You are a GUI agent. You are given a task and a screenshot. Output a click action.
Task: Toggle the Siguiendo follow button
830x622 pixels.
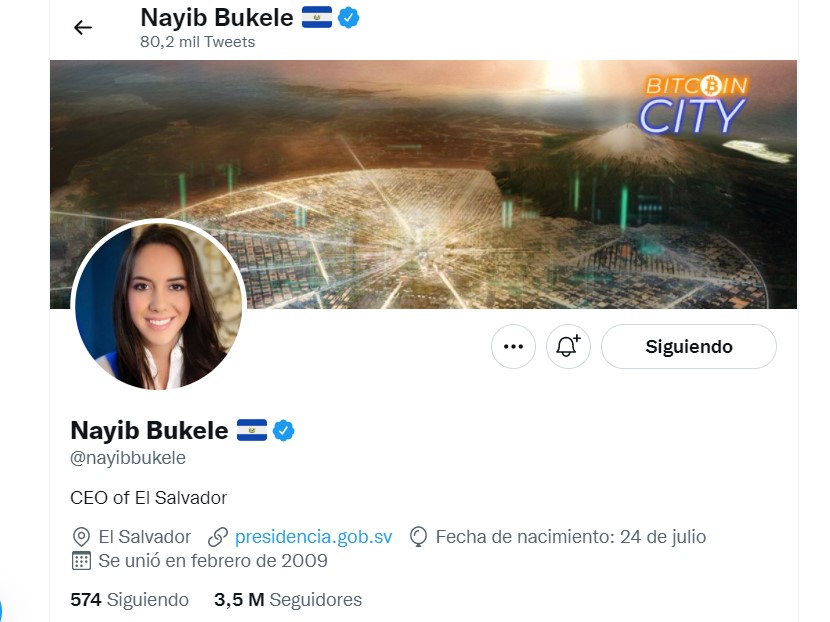click(x=689, y=347)
